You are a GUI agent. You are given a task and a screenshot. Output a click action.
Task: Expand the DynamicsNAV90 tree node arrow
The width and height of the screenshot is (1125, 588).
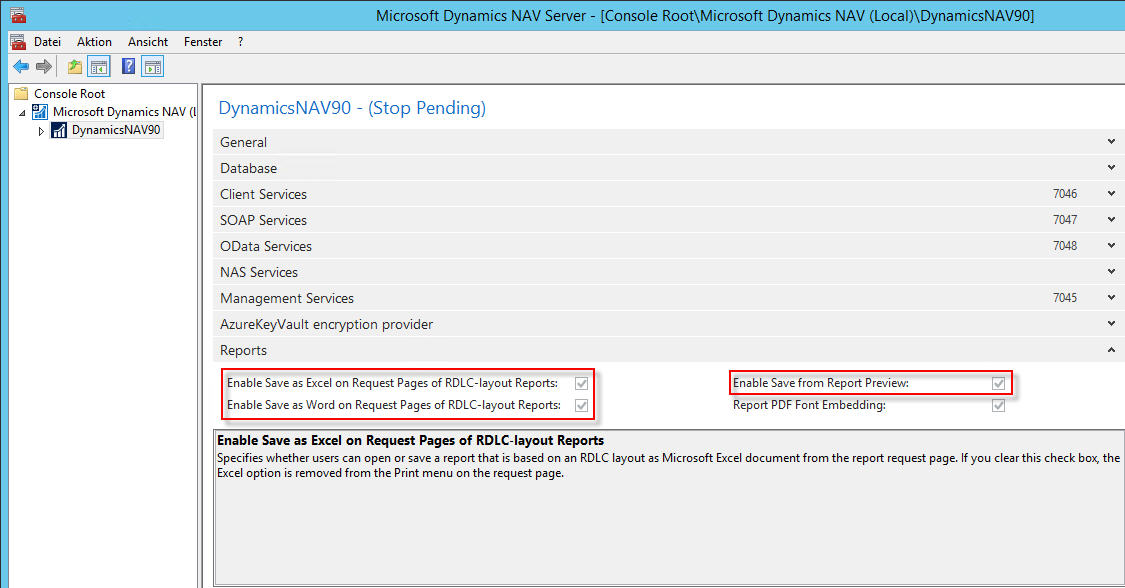(41, 131)
